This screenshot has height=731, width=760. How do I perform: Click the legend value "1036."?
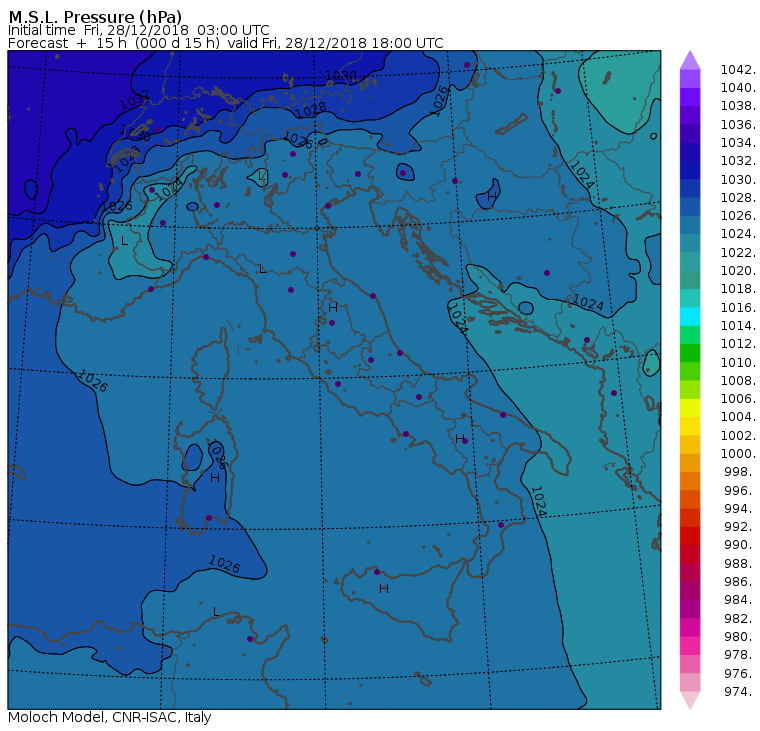coord(738,125)
